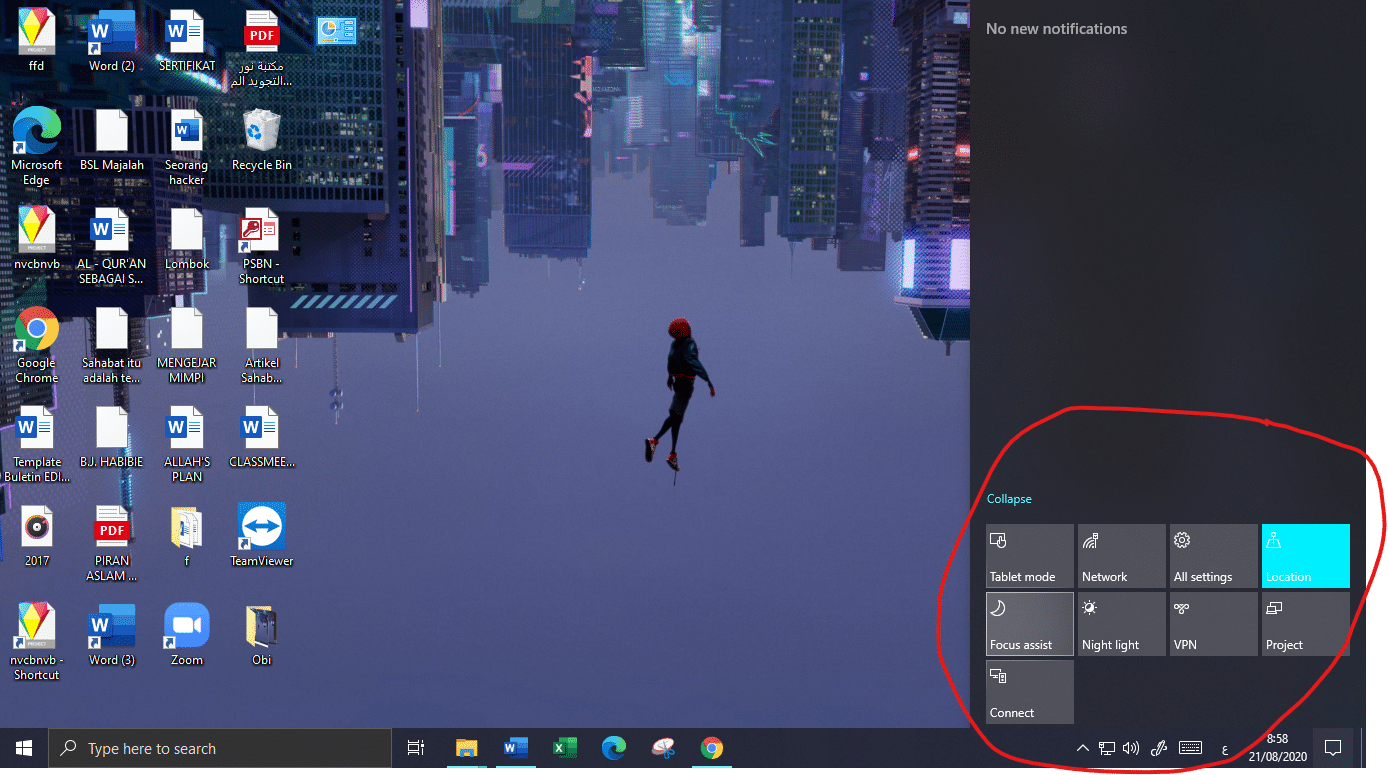Open the Project quick action tile
This screenshot has width=1388, height=775.
tap(1306, 624)
